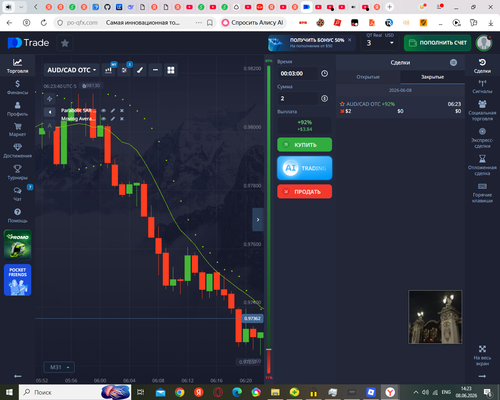Image resolution: width=500 pixels, height=400 pixels.
Task: Click the green-red sentiment bar beside chart
Action: (x=268, y=220)
